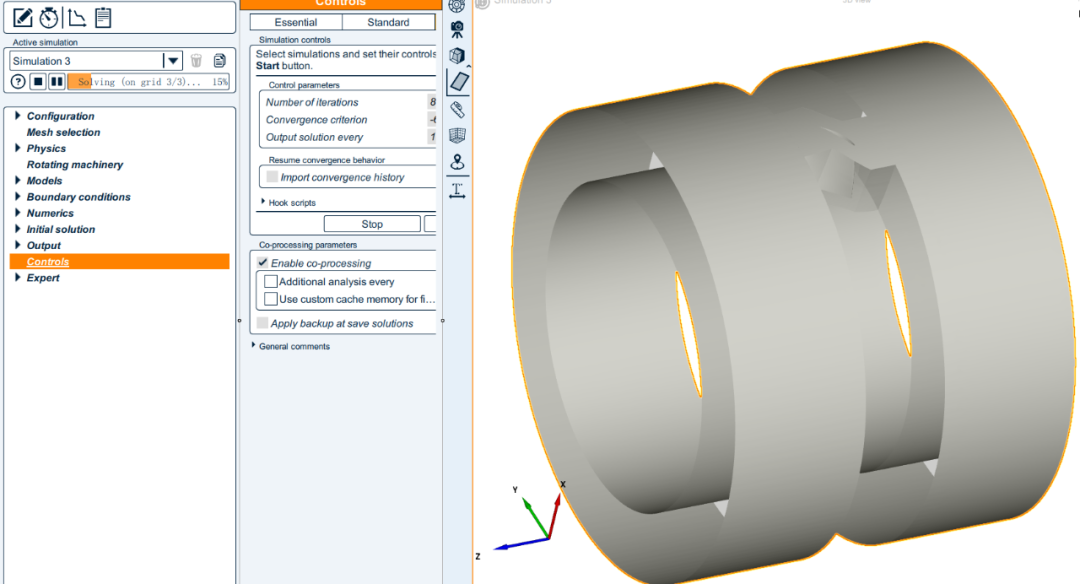Image resolution: width=1080 pixels, height=584 pixels.
Task: Click the Number of iterations label
Action: coord(312,102)
